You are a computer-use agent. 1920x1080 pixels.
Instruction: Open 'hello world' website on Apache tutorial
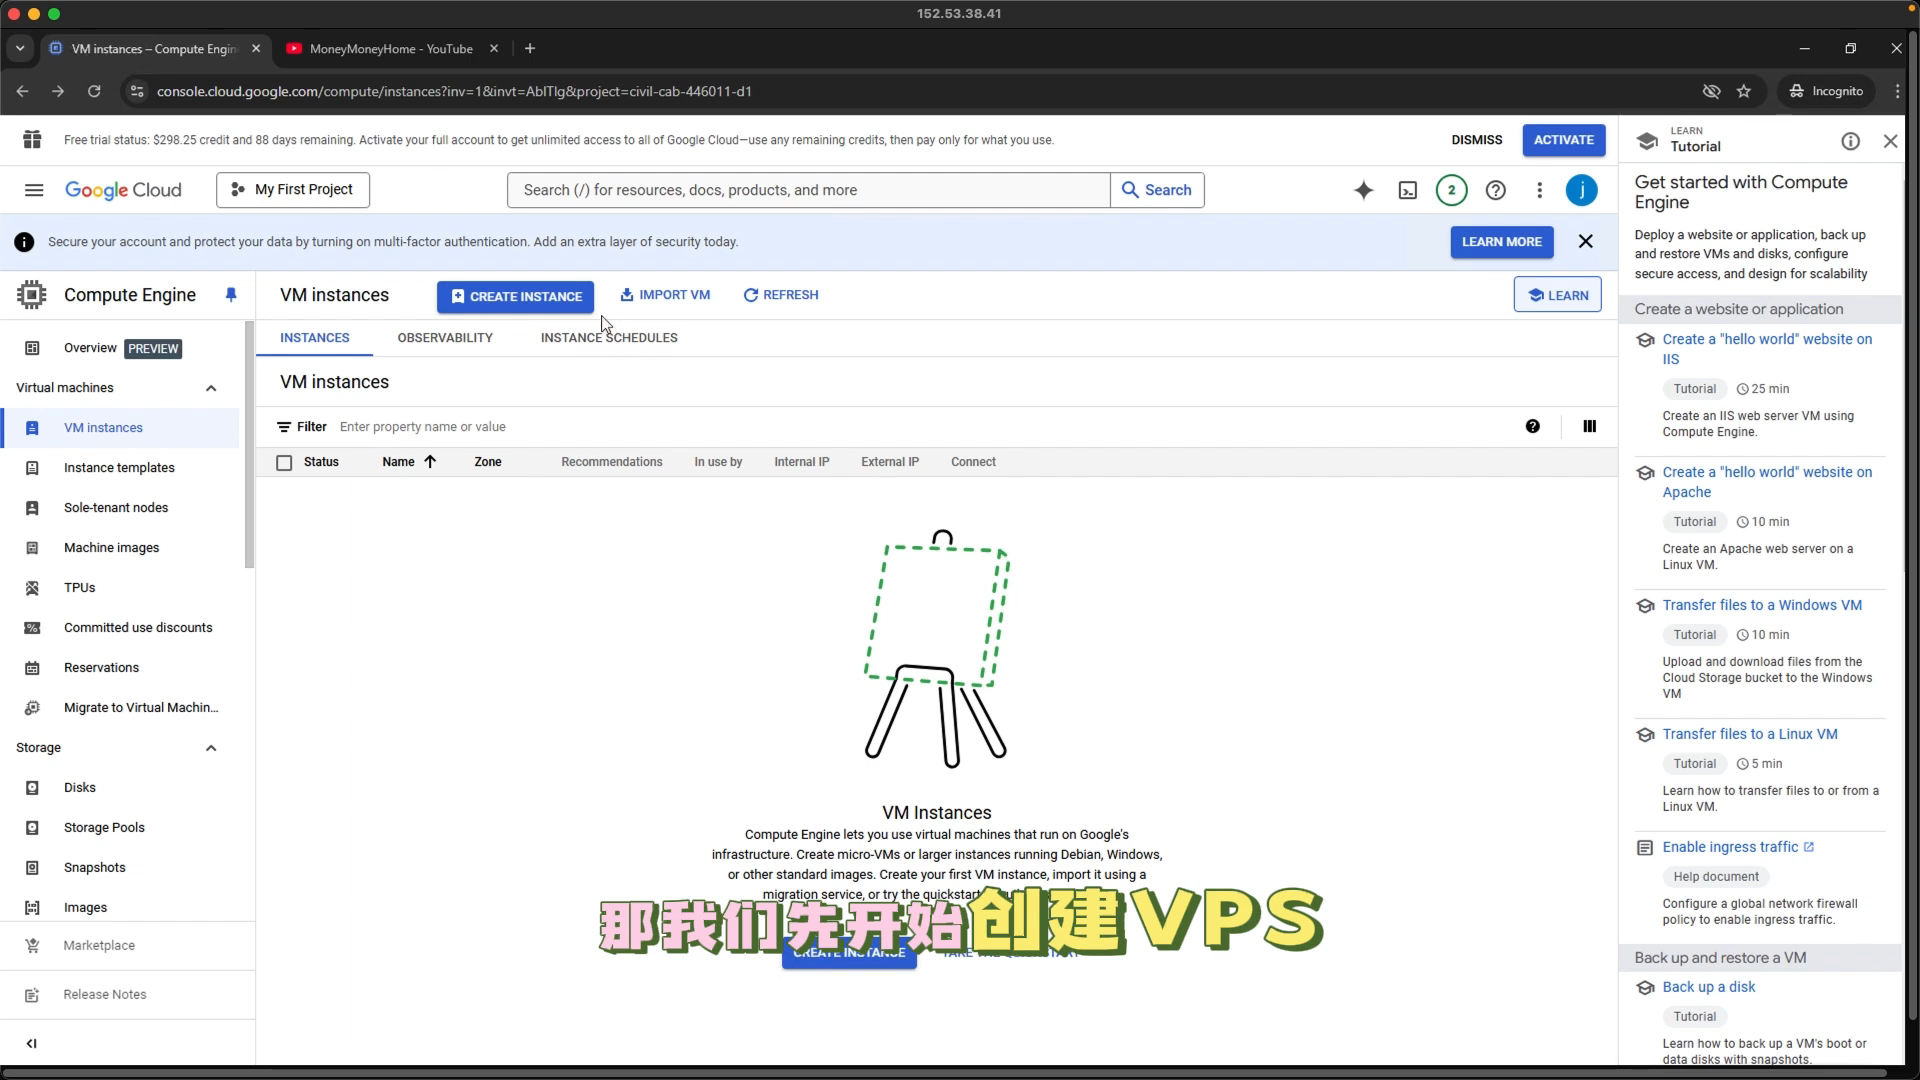(1767, 482)
